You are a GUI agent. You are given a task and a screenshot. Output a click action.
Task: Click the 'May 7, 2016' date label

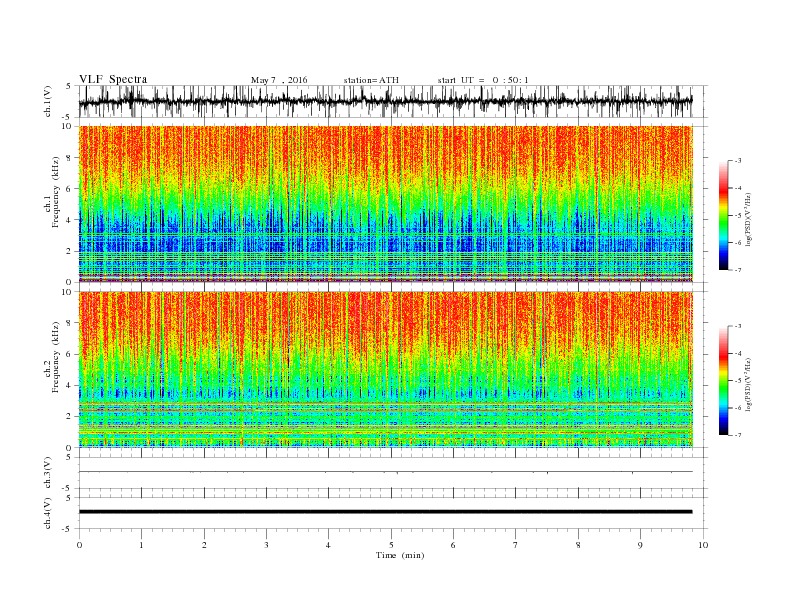(x=279, y=80)
